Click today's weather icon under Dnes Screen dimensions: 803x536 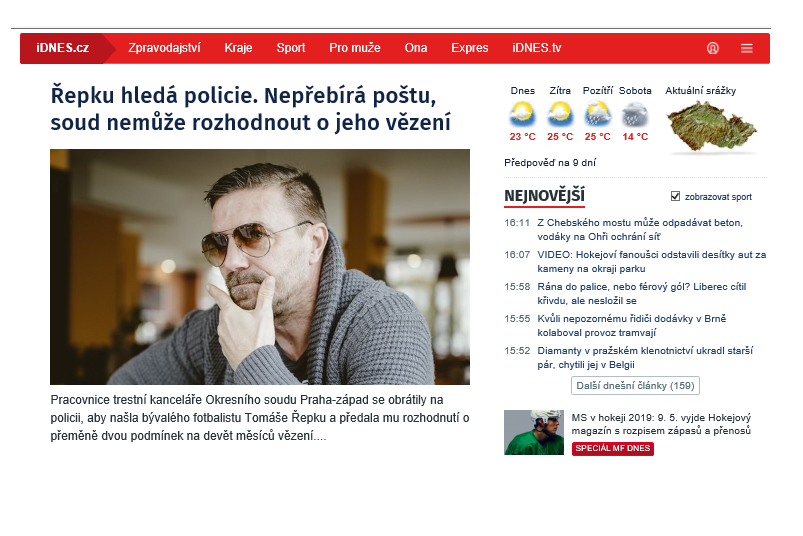tap(522, 114)
